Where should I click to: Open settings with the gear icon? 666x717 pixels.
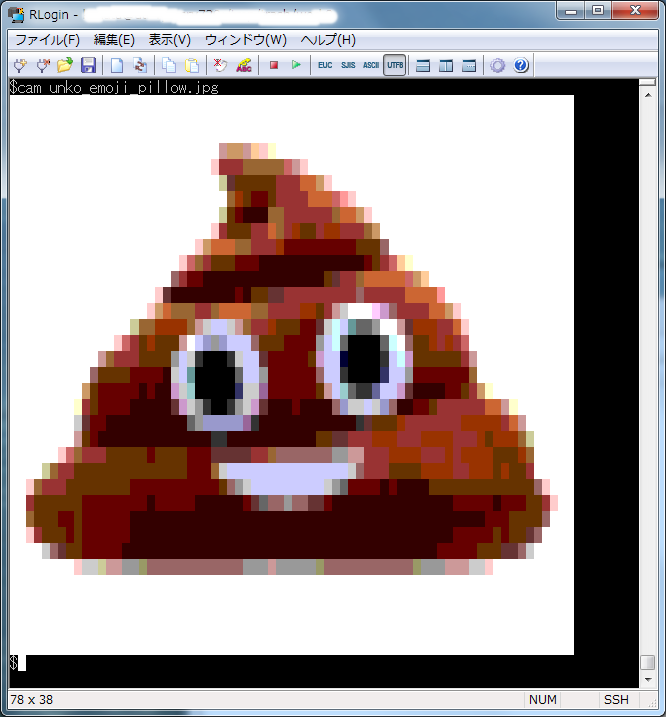tap(498, 65)
